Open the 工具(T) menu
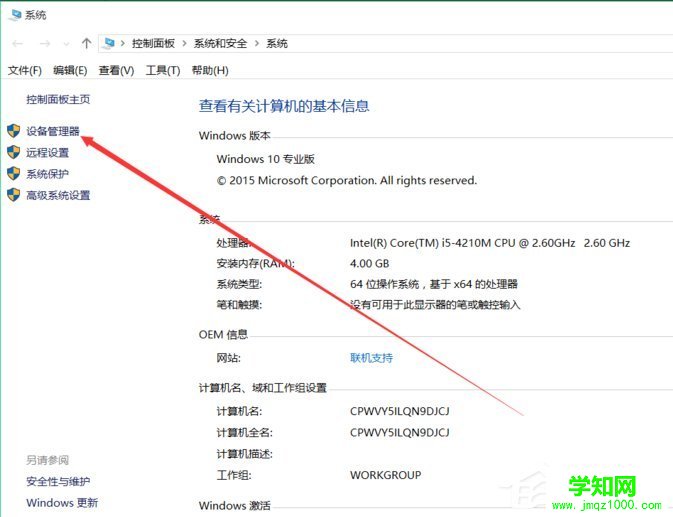The height and width of the screenshot is (517, 673). point(163,70)
